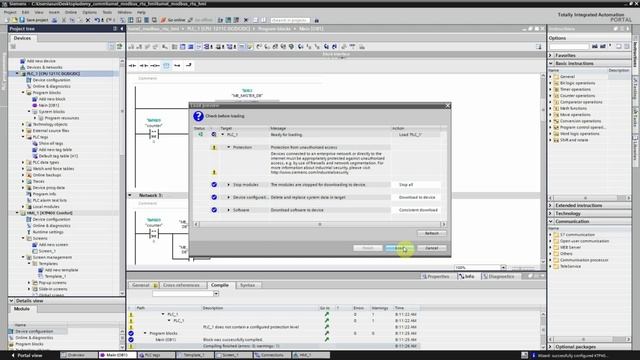Image resolution: width=640 pixels, height=360 pixels.
Task: Click the Go to arrow for Main [OB1] row
Action: [x=327, y=339]
